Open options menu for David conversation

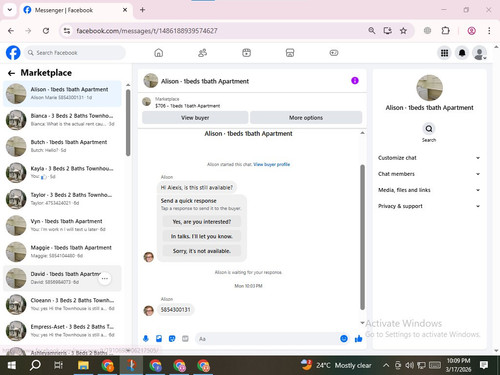point(105,278)
